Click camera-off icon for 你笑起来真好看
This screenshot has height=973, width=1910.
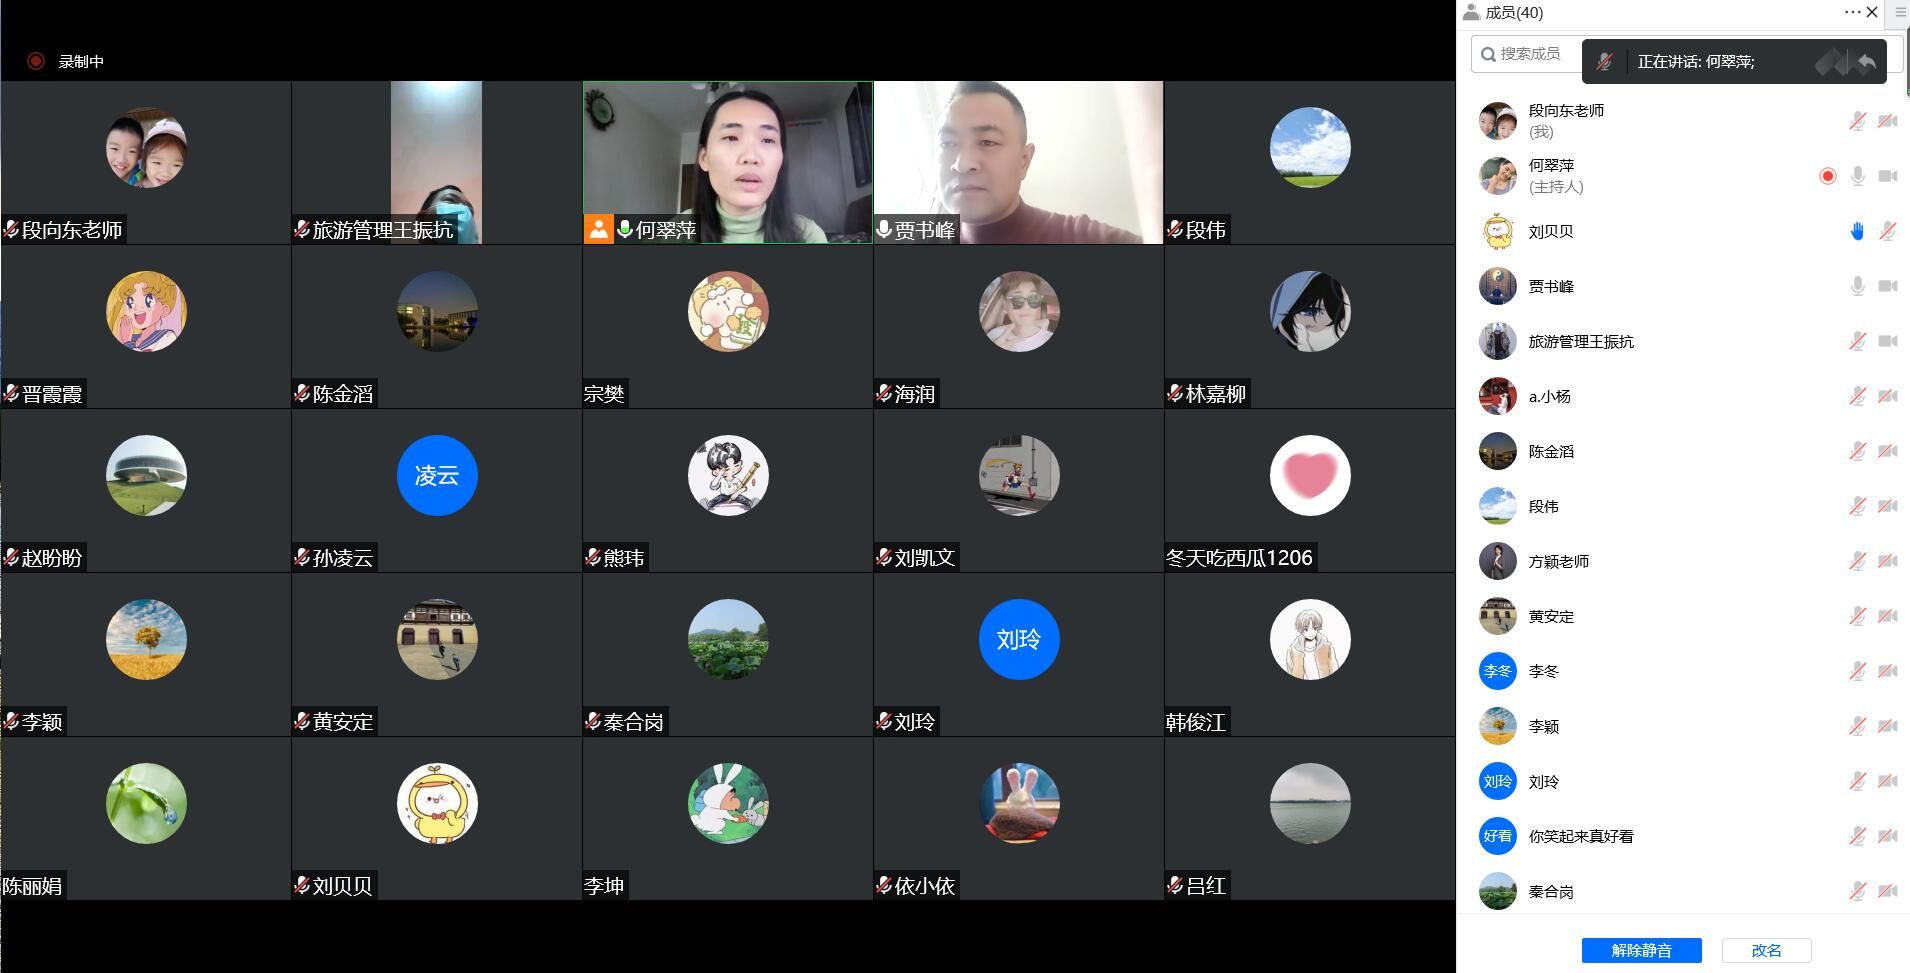coord(1888,836)
